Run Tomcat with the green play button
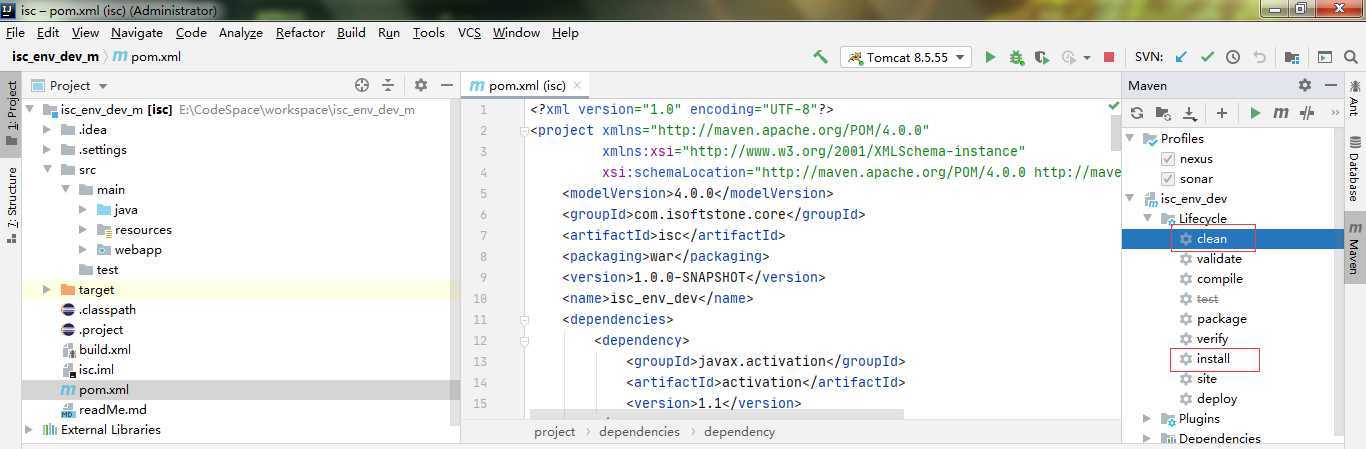Viewport: 1366px width, 449px height. (990, 57)
